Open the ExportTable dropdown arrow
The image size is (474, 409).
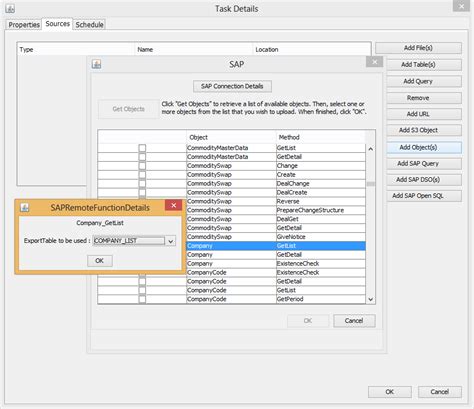point(171,241)
